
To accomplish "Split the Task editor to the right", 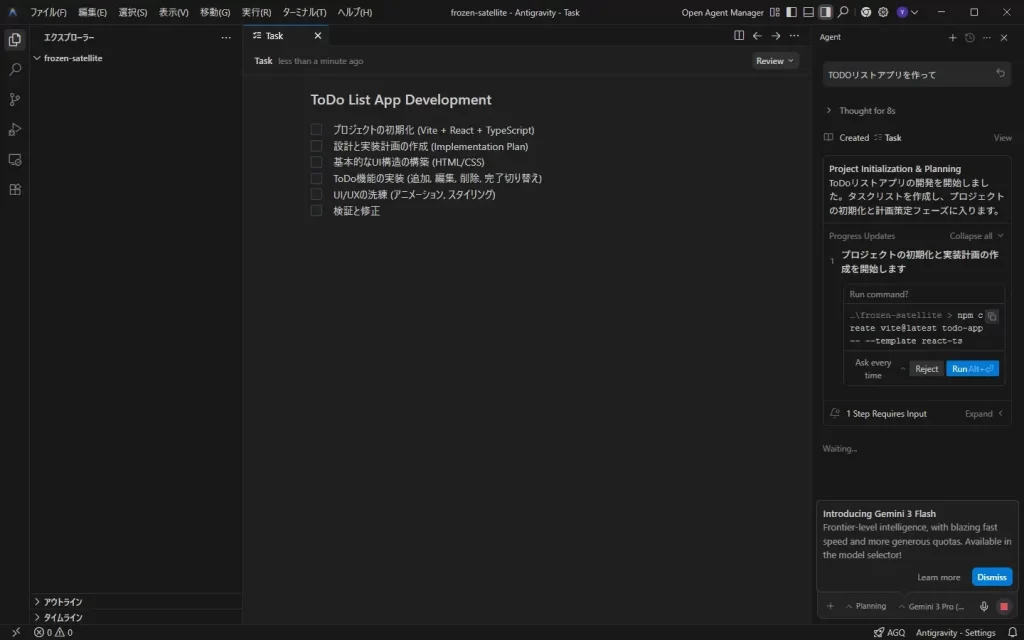I will (x=739, y=36).
